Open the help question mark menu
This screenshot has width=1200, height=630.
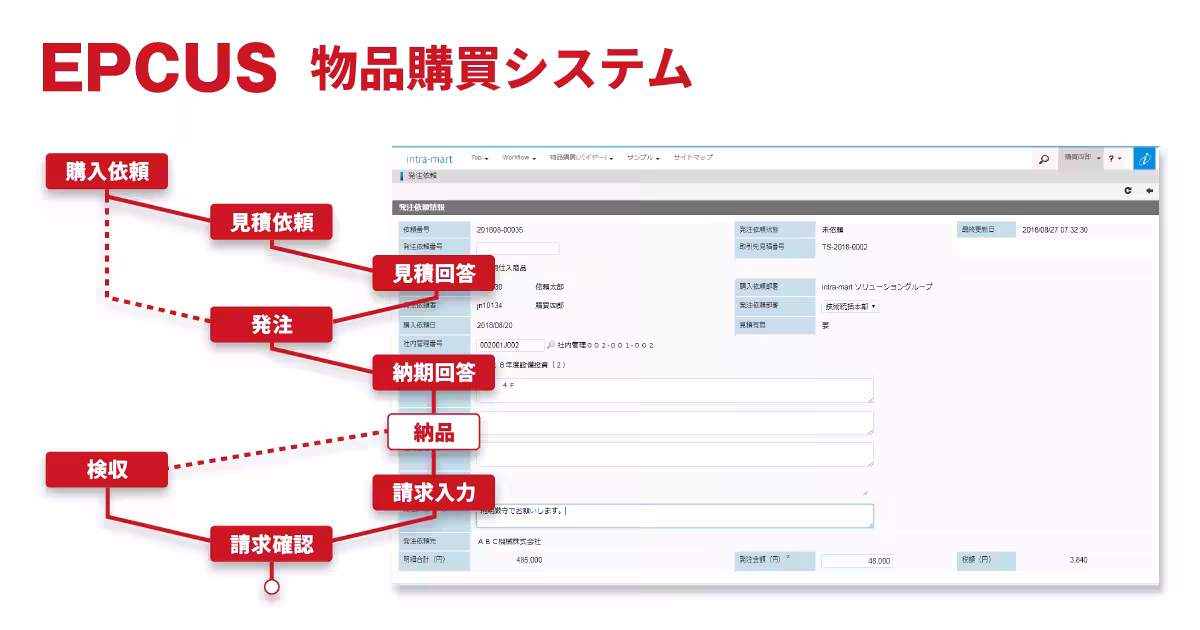1115,158
